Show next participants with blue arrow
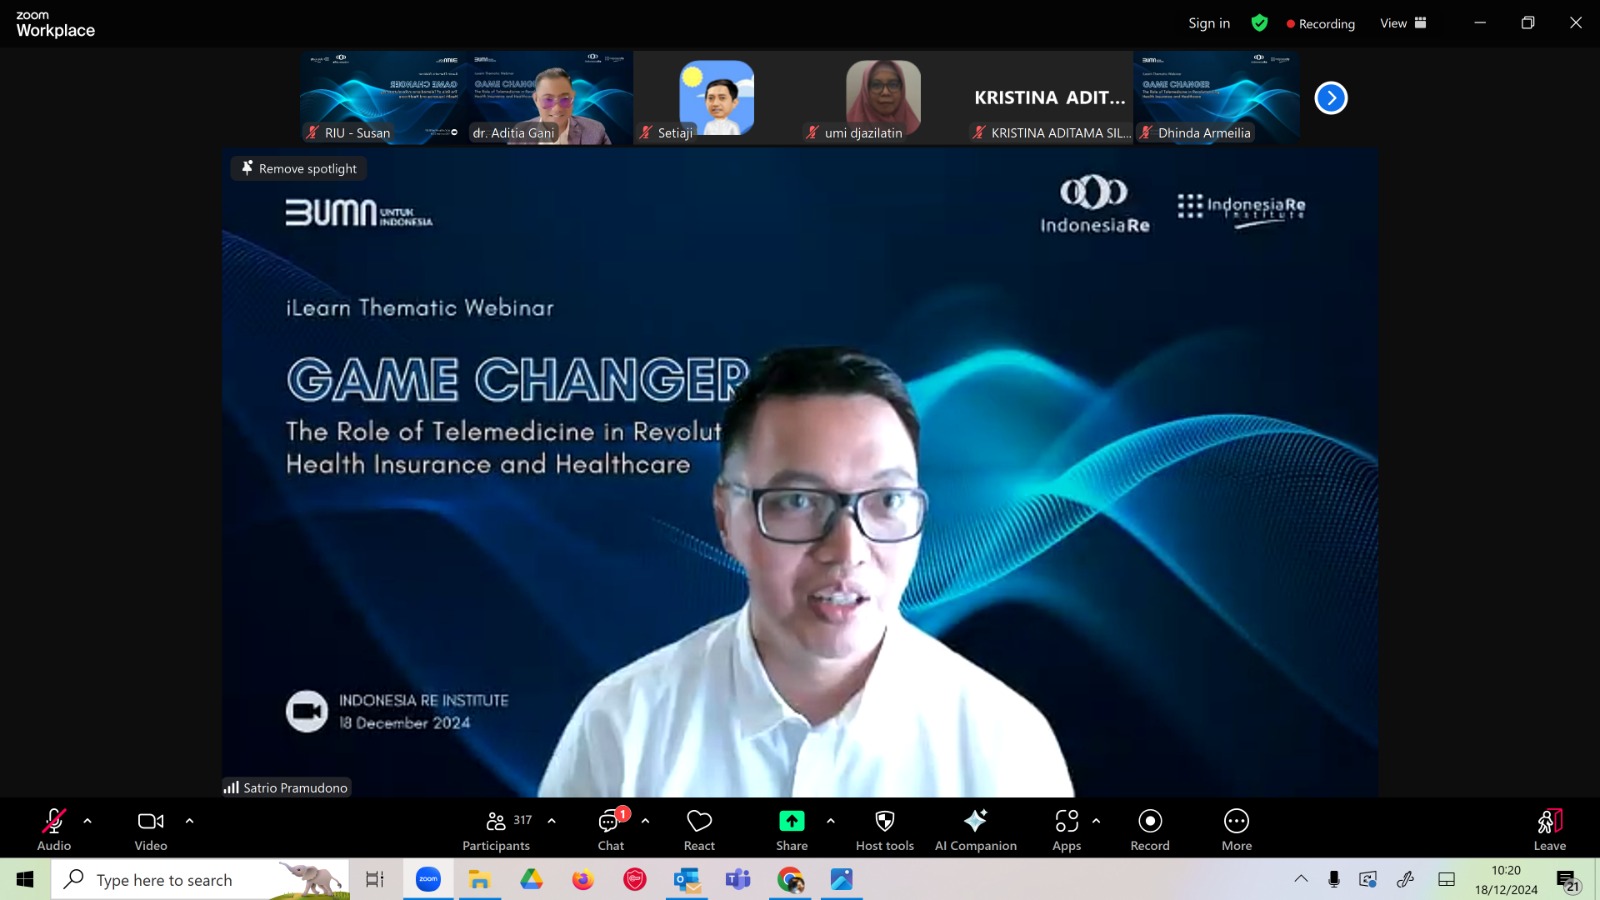The height and width of the screenshot is (900, 1600). 1331,98
